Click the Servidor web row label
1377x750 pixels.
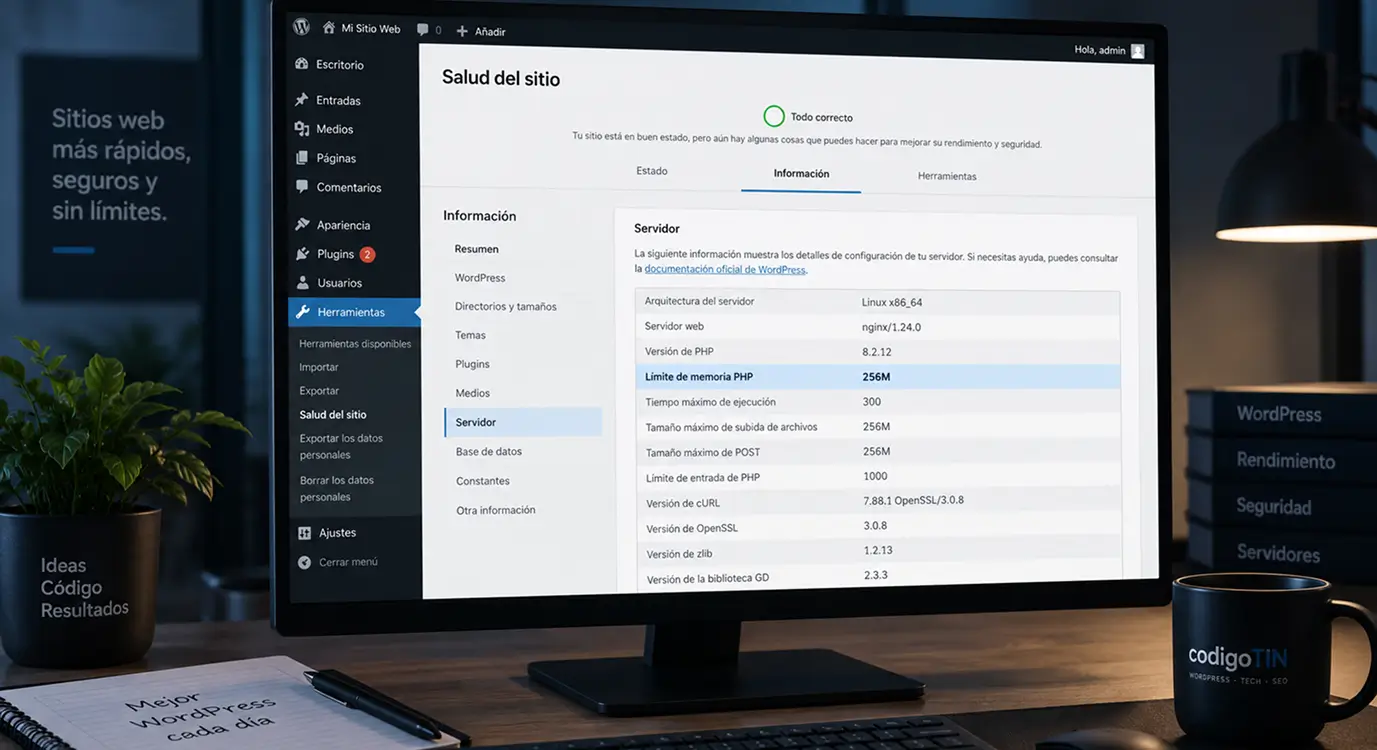[674, 326]
